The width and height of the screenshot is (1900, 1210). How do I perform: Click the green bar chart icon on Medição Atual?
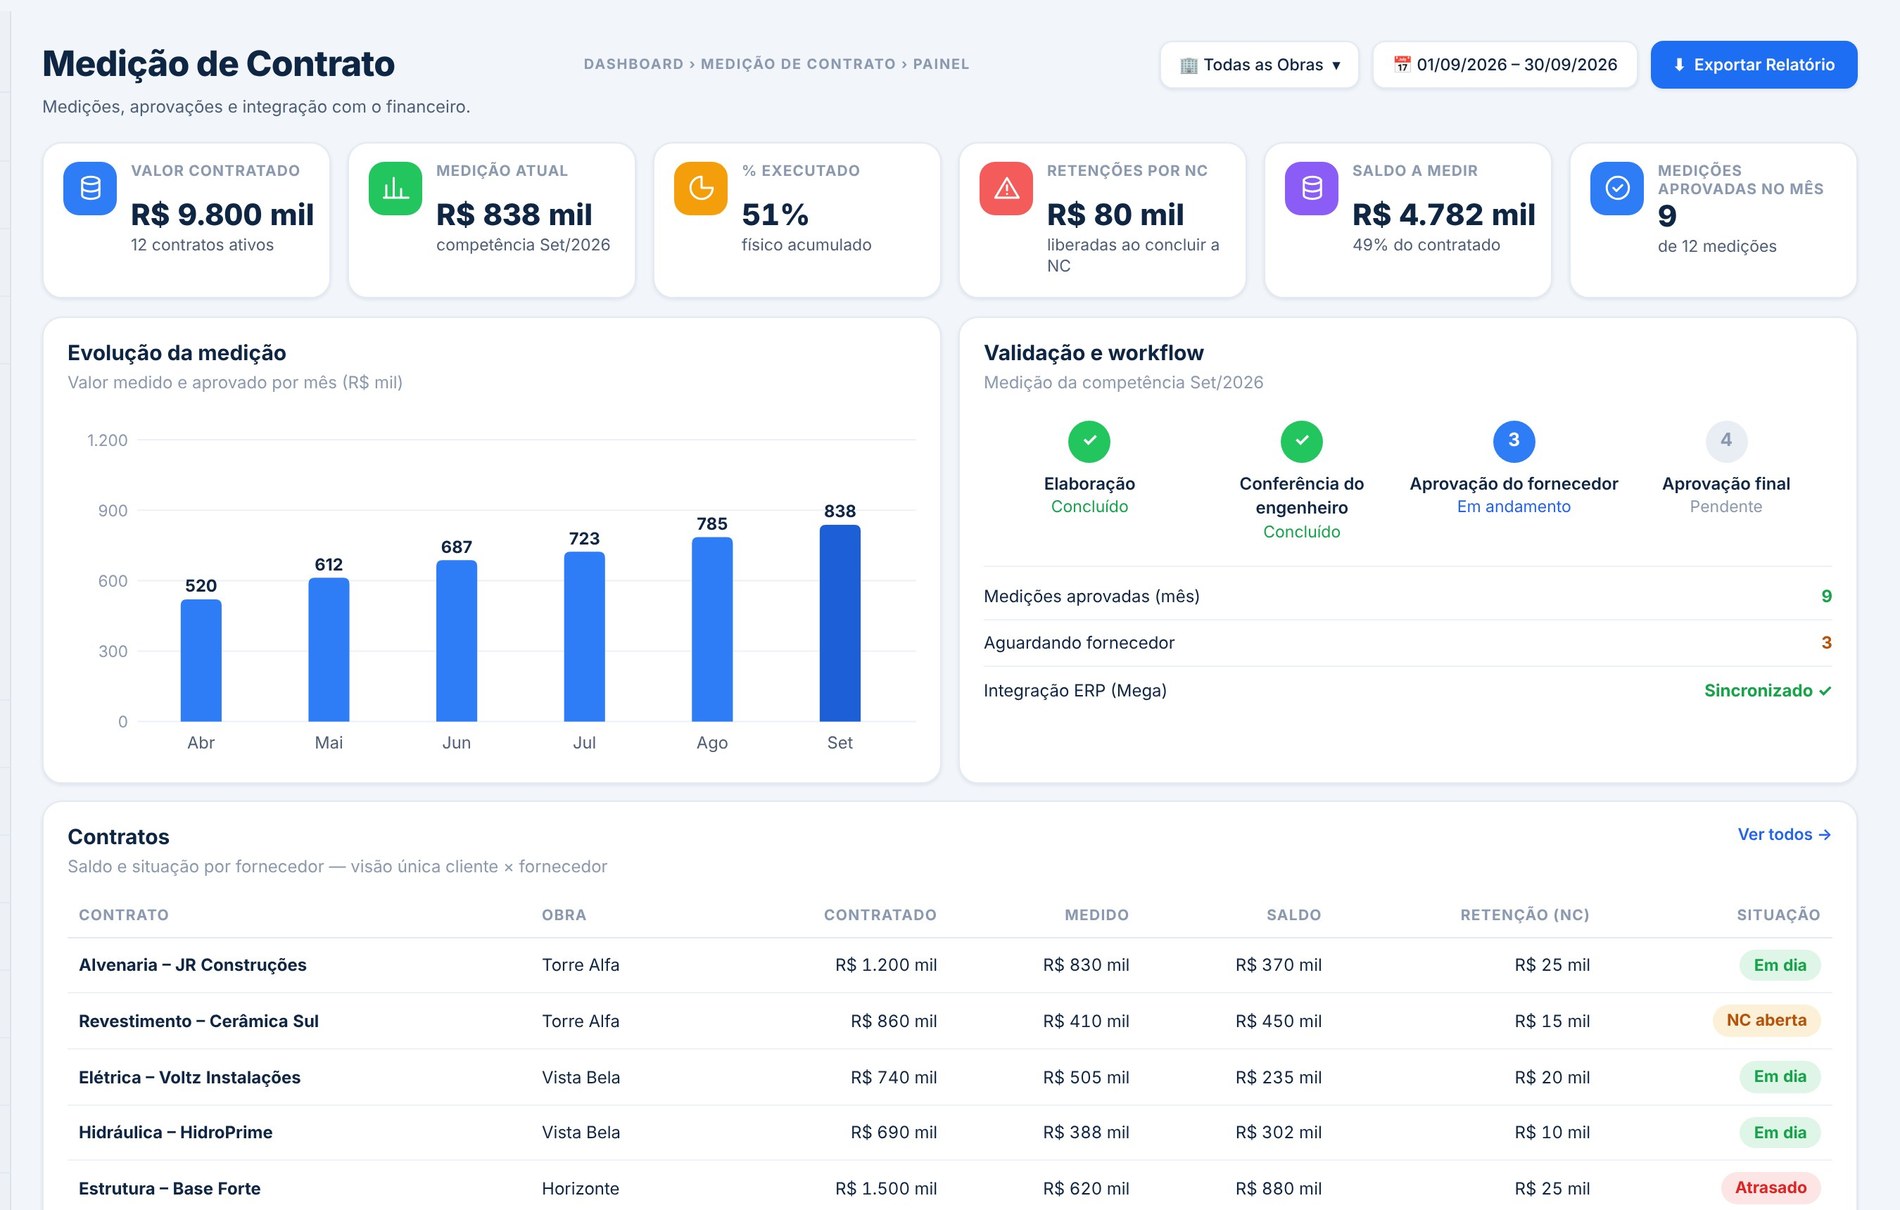[395, 188]
